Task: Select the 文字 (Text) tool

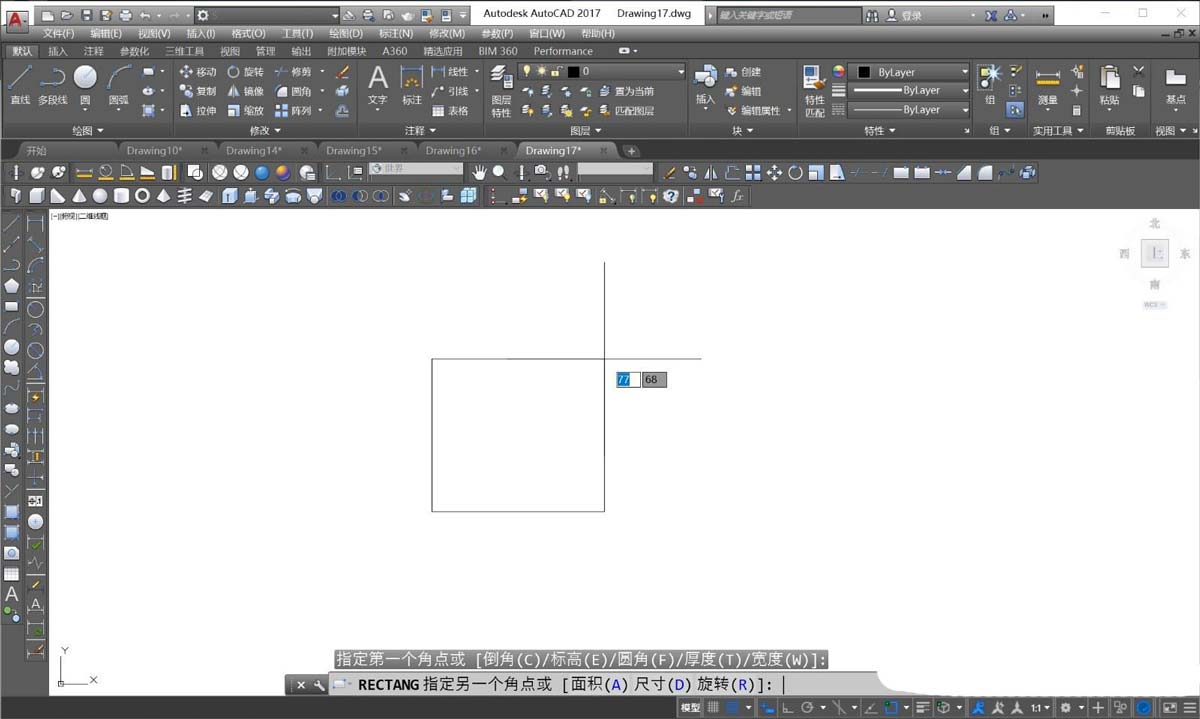Action: (x=377, y=85)
